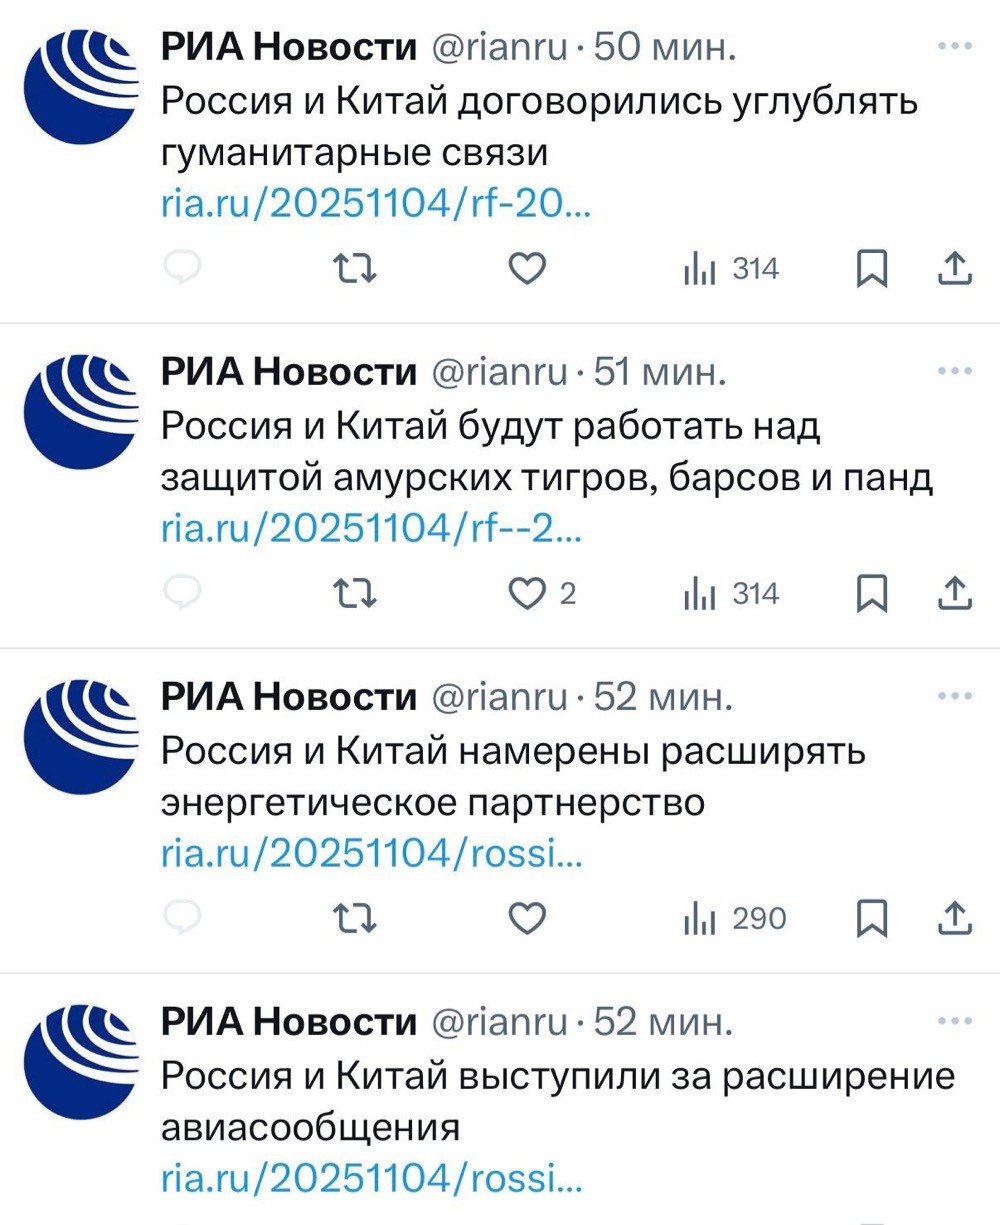Tap the @rianru handle on the first tweet
Viewport: 1000px width, 1225px height.
[x=499, y=47]
